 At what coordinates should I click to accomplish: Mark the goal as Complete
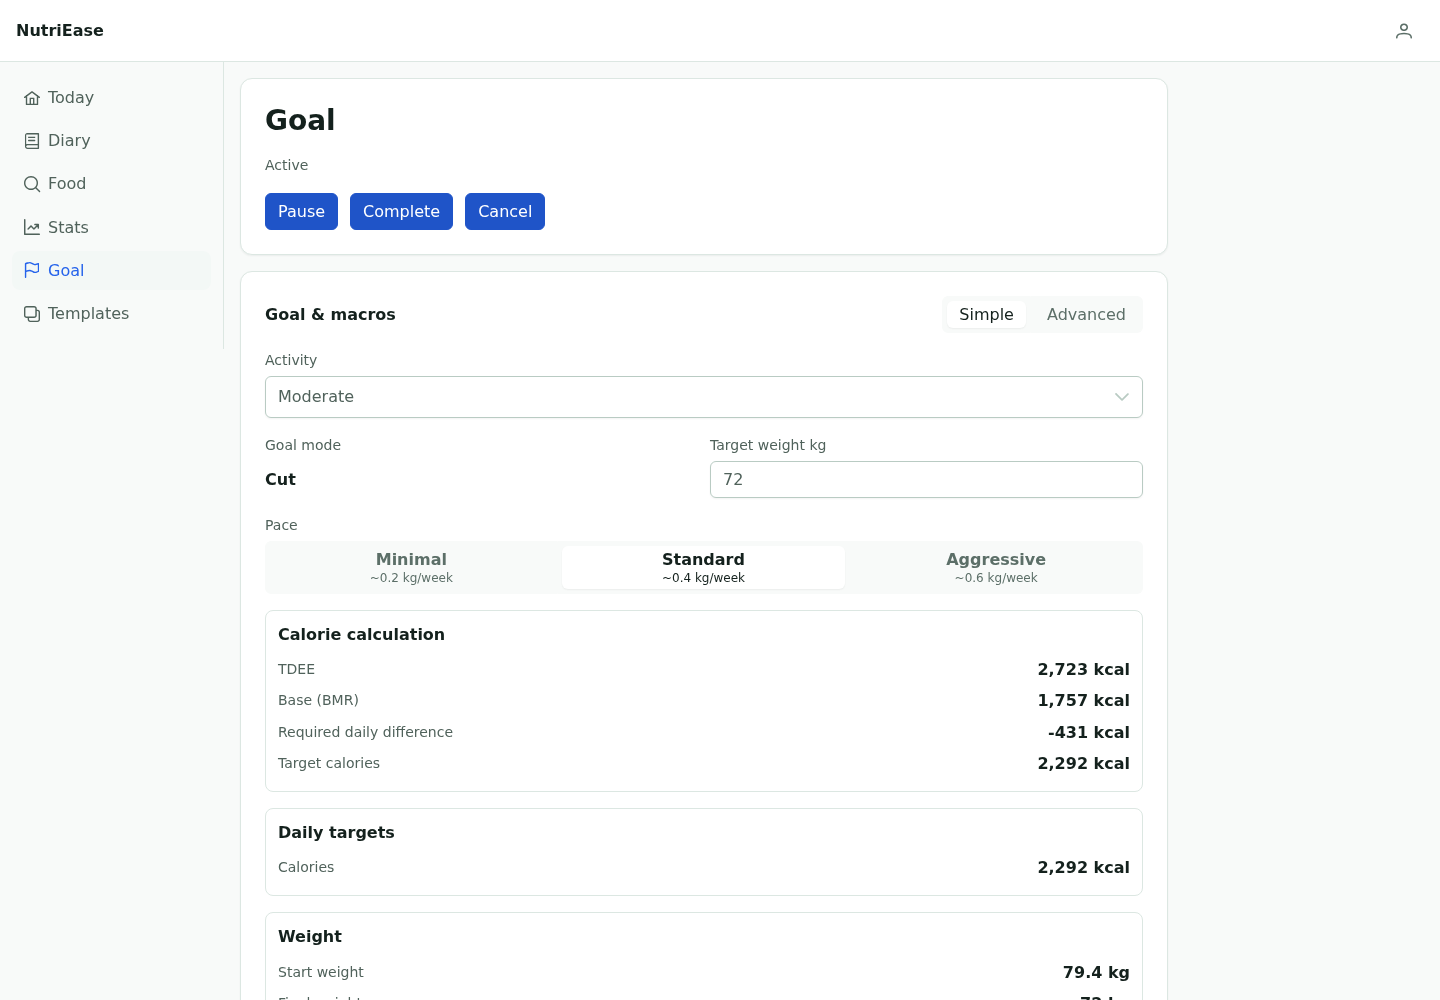[401, 212]
